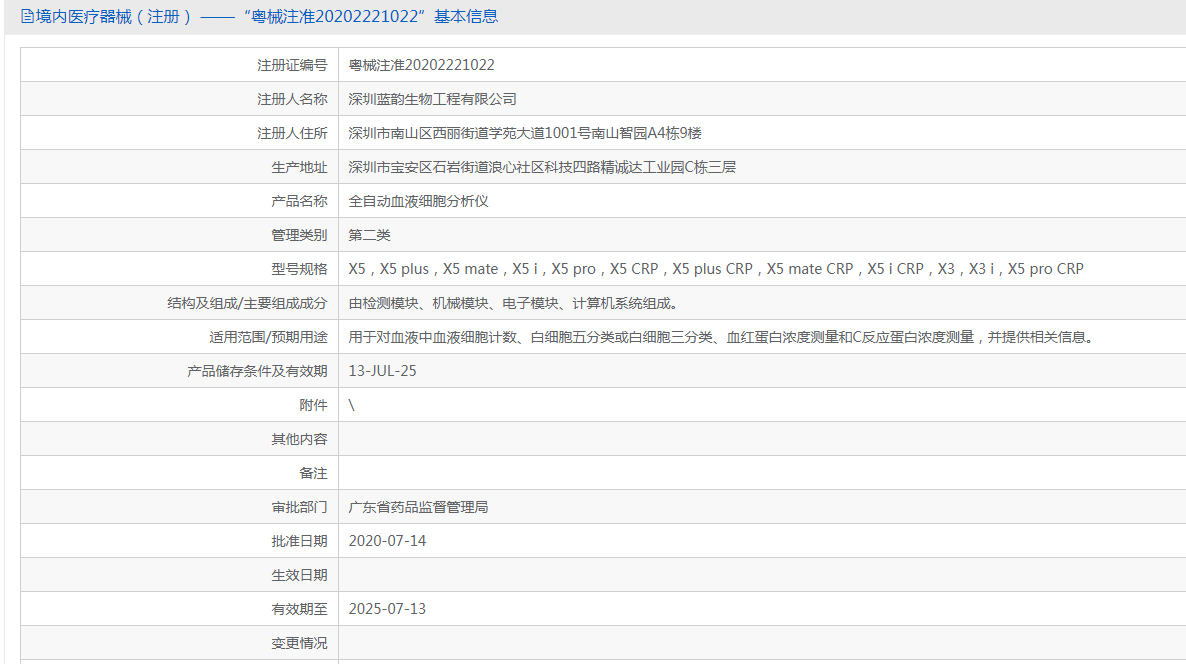Click the 备注 label
This screenshot has height=664, width=1186.
313,473
